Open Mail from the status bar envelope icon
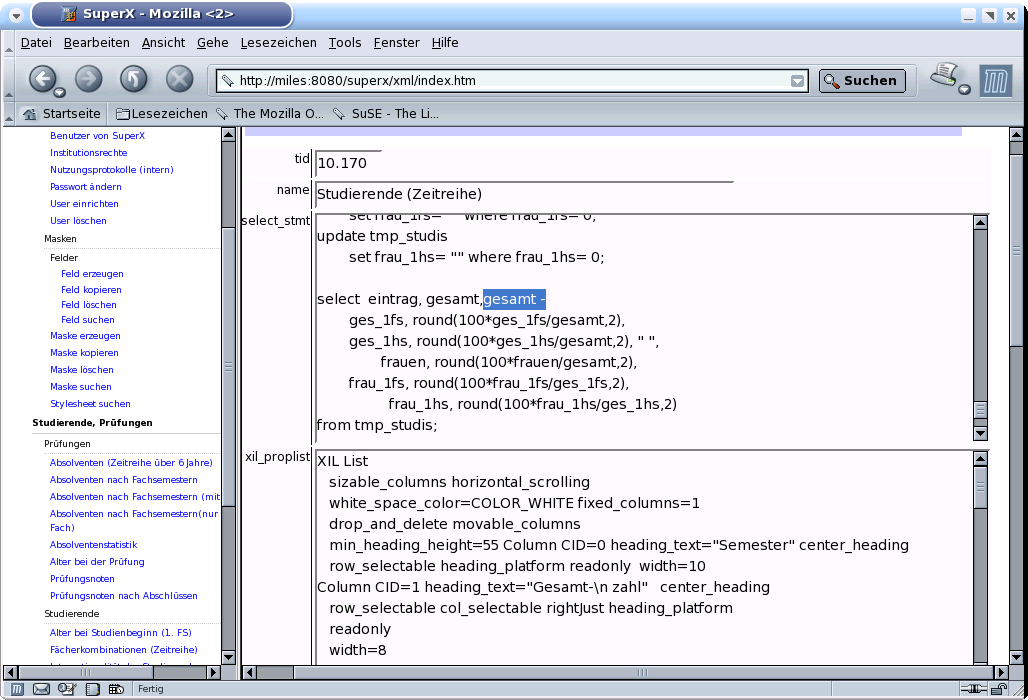This screenshot has width=1028, height=700. [42, 689]
